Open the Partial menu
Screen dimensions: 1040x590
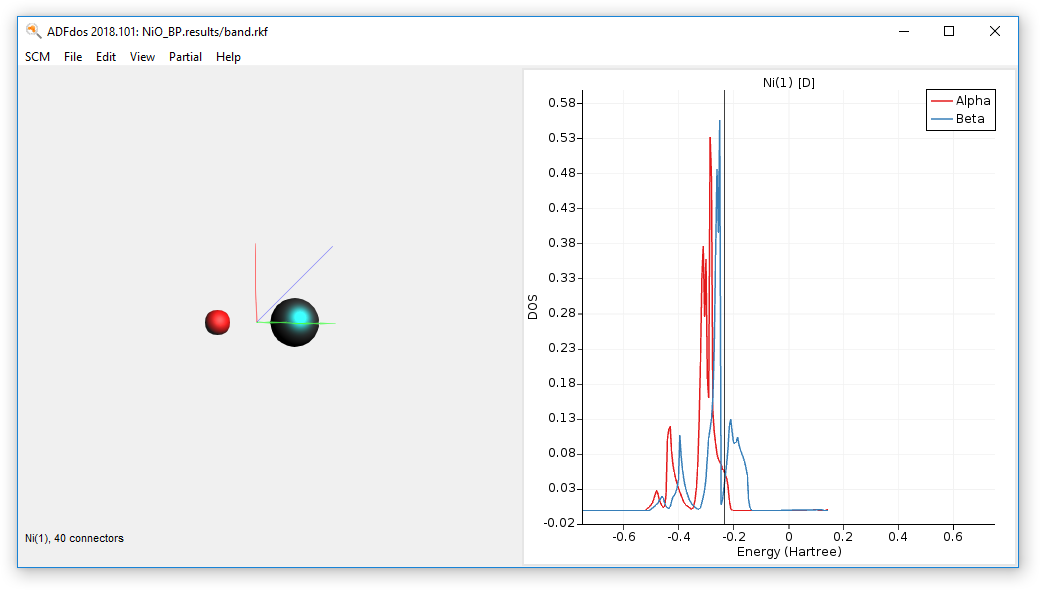coord(185,57)
